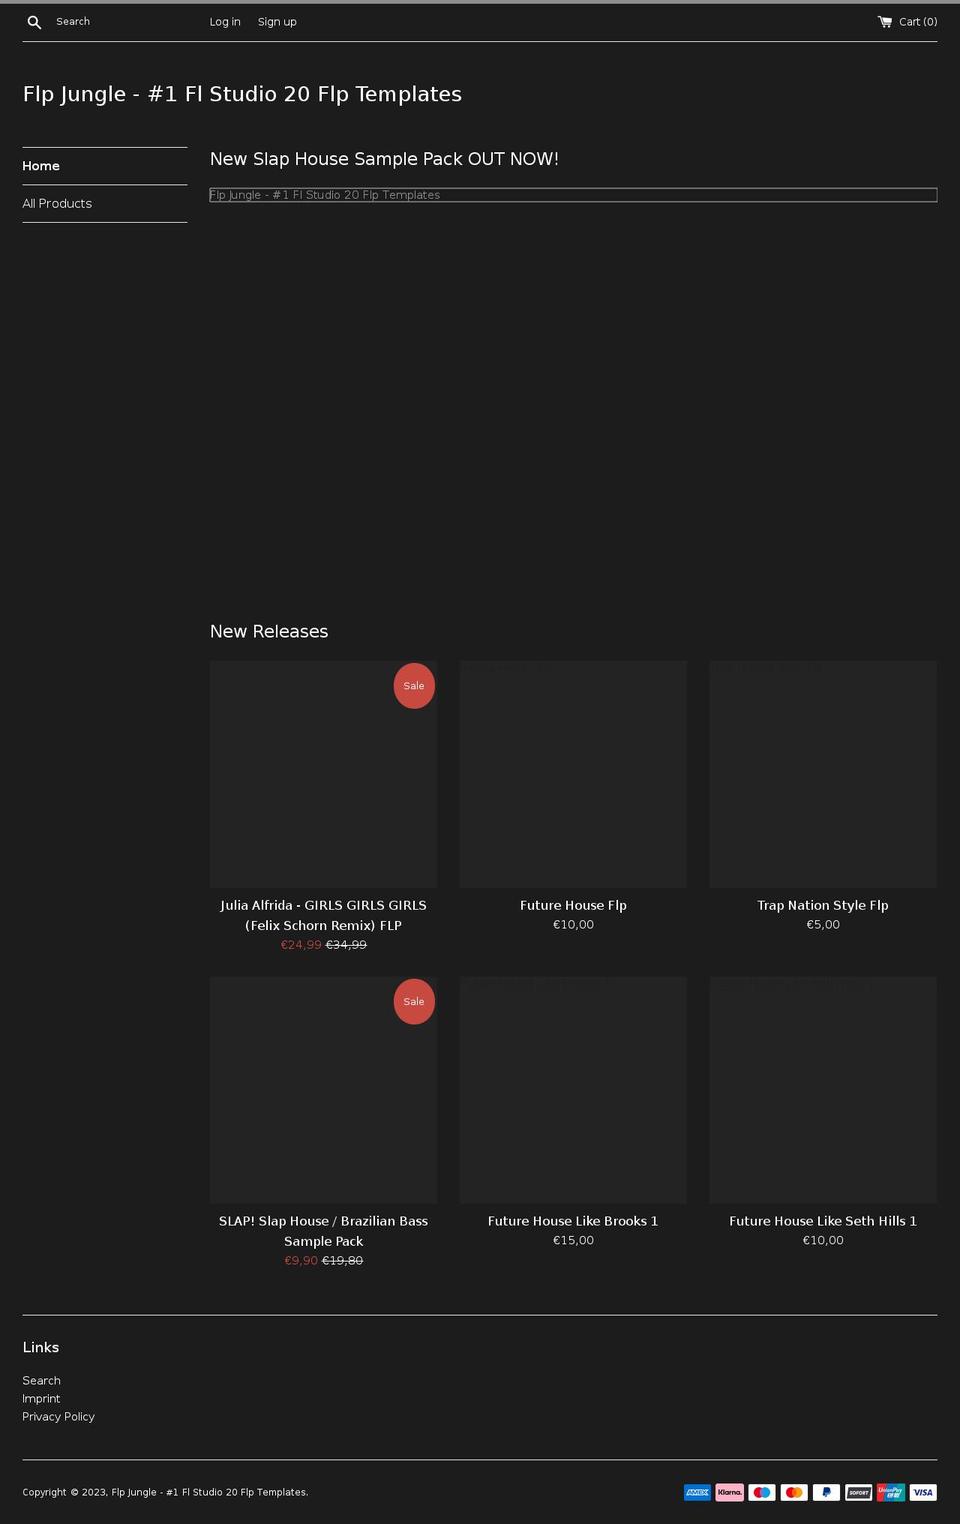This screenshot has width=960, height=1524.
Task: Open Cart (0) link
Action: (x=908, y=21)
